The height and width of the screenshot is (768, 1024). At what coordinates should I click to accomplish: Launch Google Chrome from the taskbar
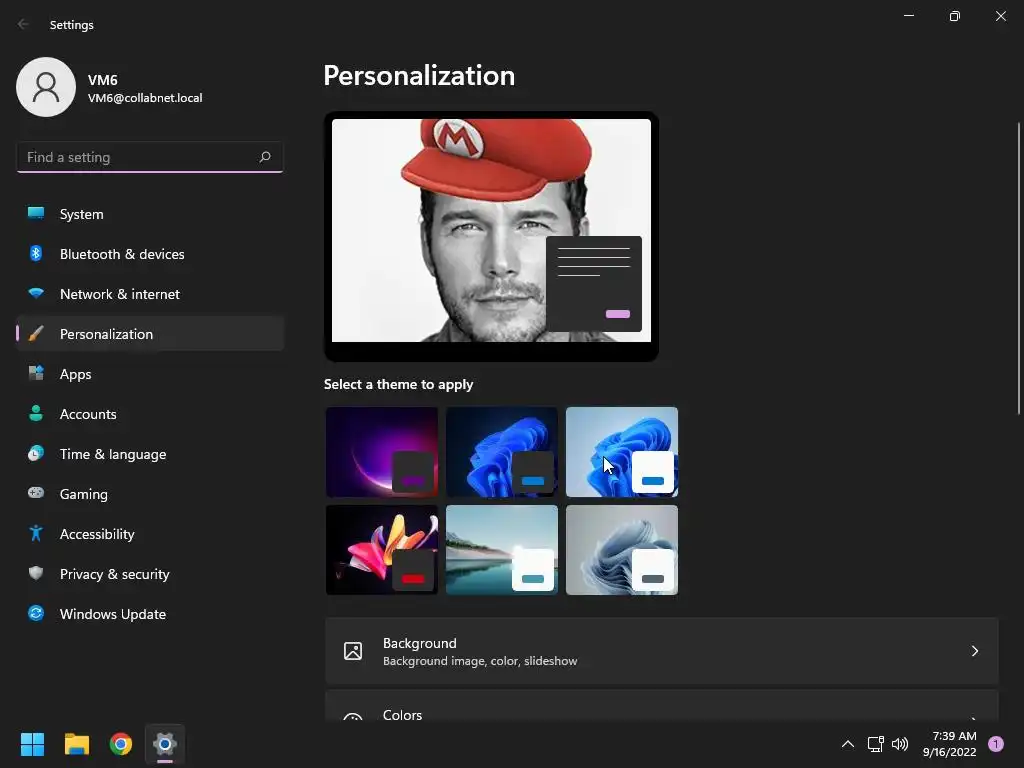tap(121, 744)
